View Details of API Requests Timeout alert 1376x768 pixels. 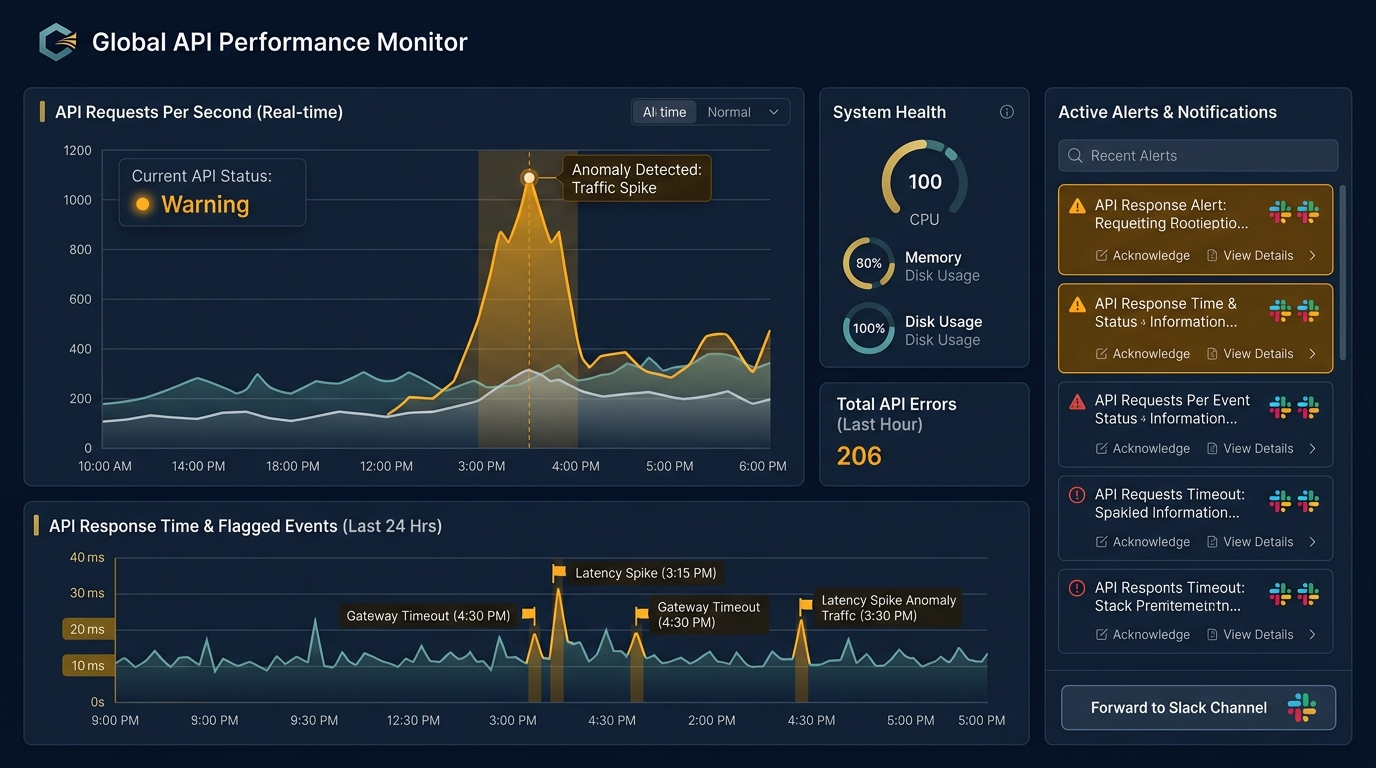click(x=1250, y=542)
